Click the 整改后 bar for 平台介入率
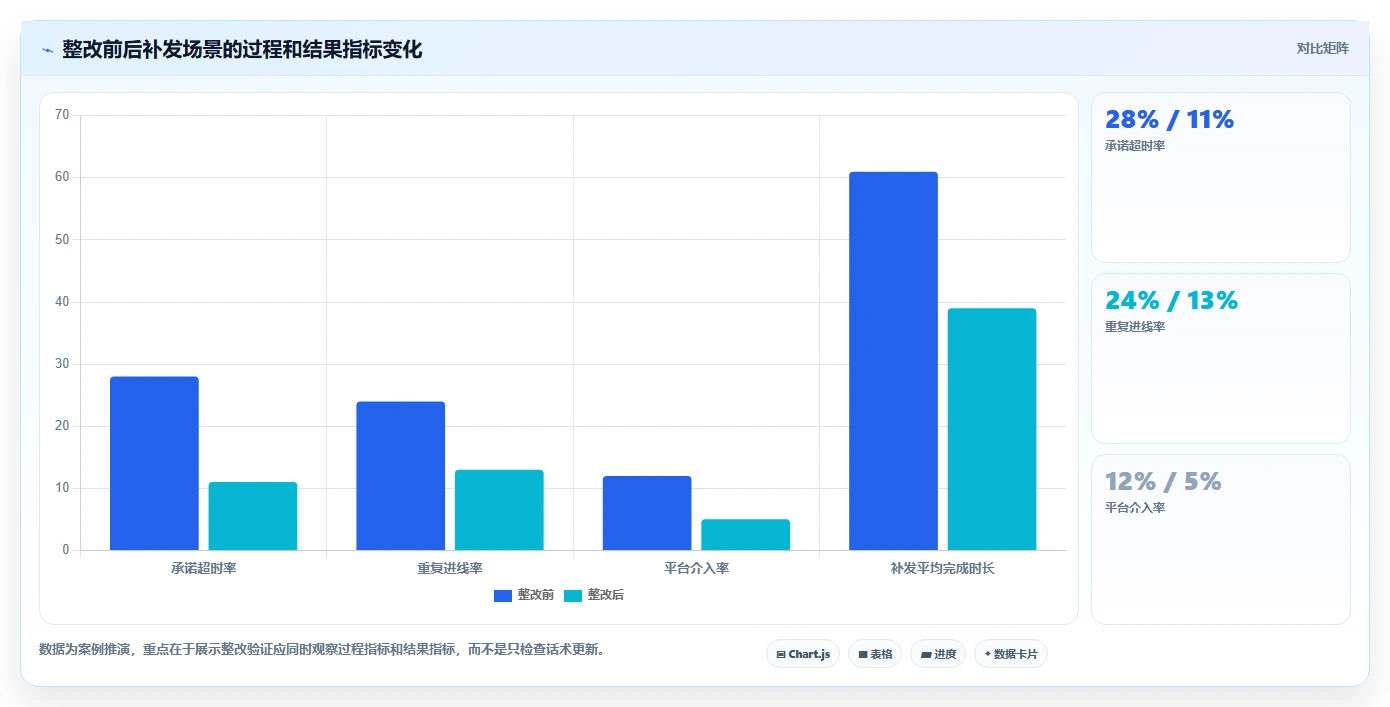 pos(746,535)
